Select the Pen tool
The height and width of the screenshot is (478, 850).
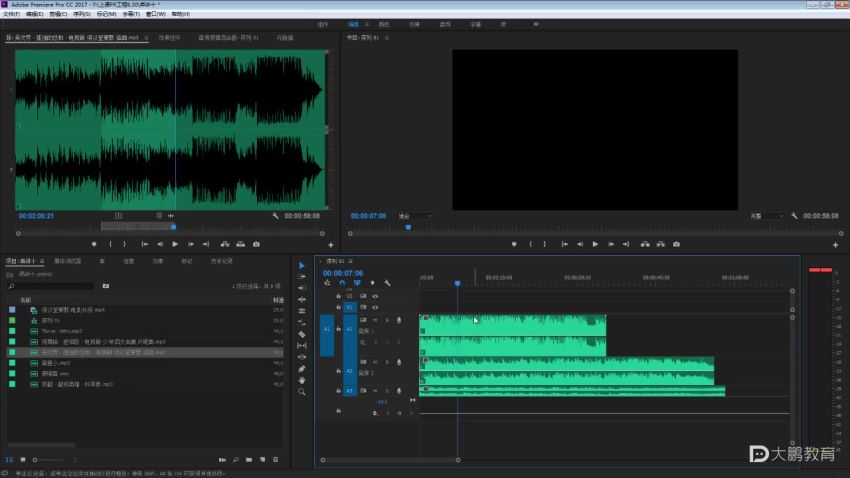(302, 369)
